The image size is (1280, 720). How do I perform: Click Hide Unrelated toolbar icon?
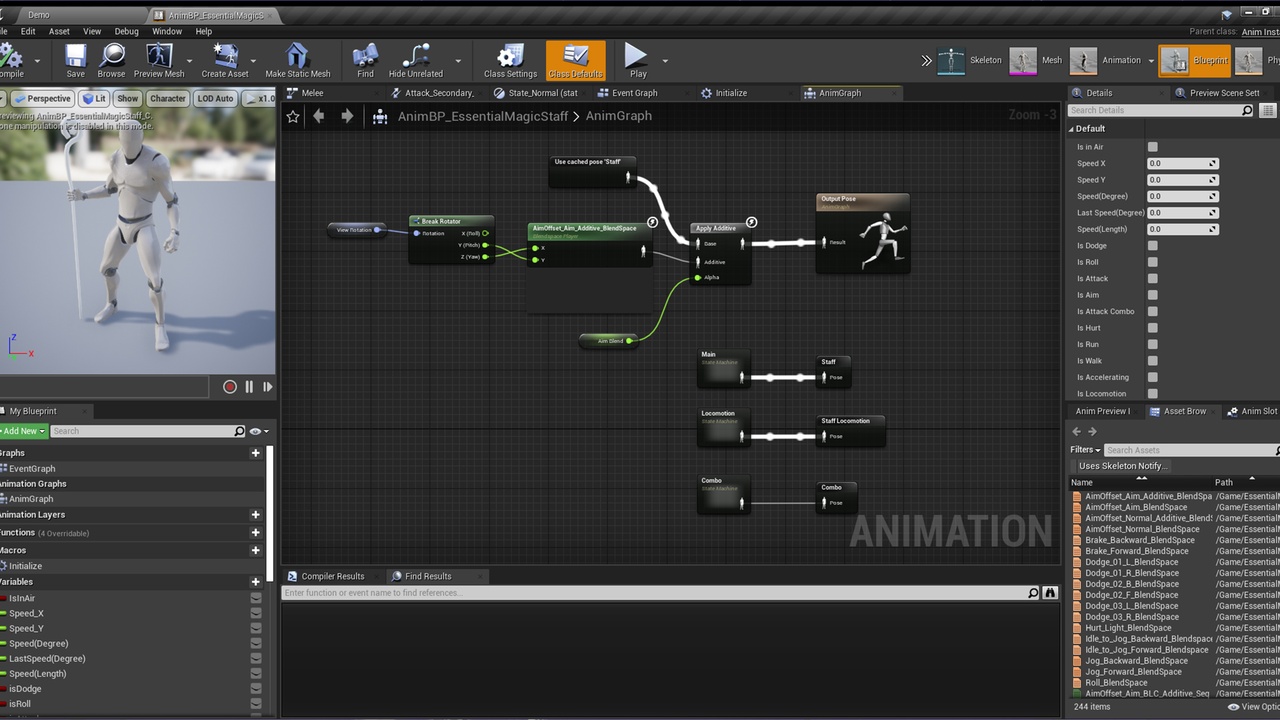click(x=415, y=60)
